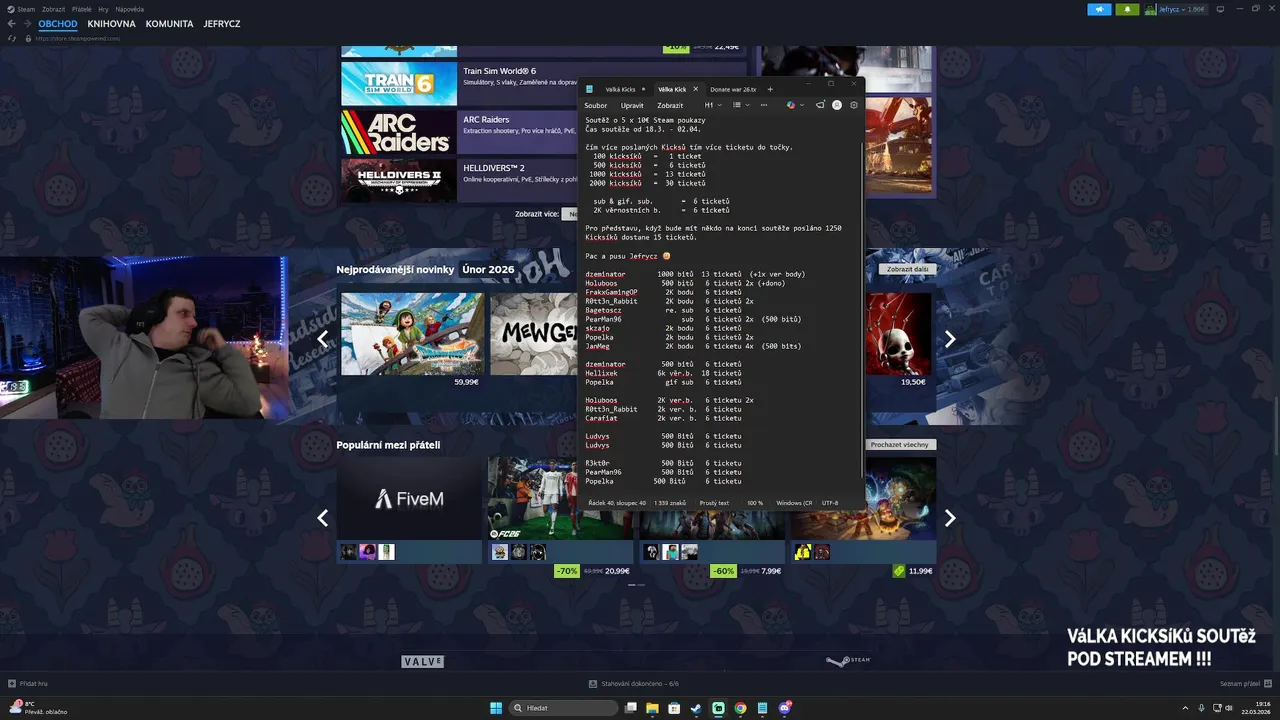This screenshot has height=720, width=1280.
Task: Show next Populární mezi přáteli items
Action: tap(950, 518)
